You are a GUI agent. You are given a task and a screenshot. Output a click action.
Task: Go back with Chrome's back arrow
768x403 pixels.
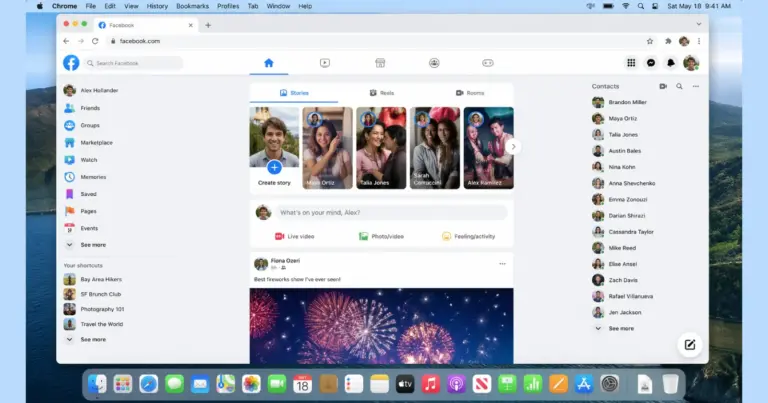pos(66,41)
